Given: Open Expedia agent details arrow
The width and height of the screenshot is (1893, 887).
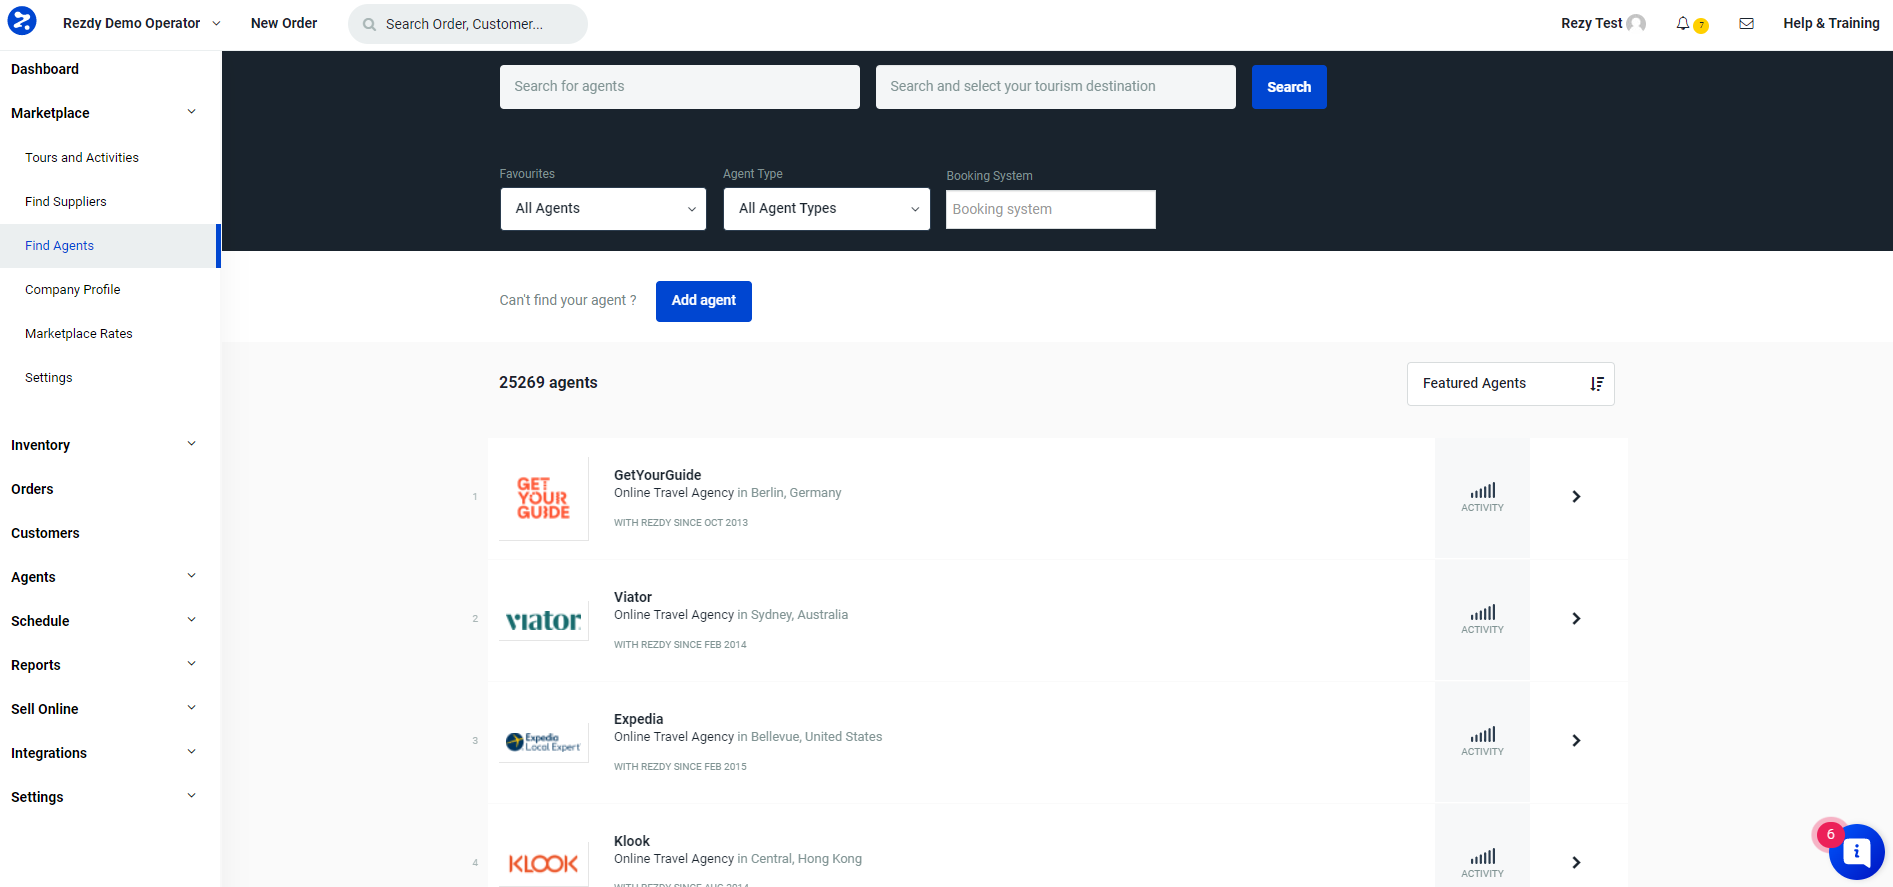Looking at the screenshot, I should pos(1576,741).
